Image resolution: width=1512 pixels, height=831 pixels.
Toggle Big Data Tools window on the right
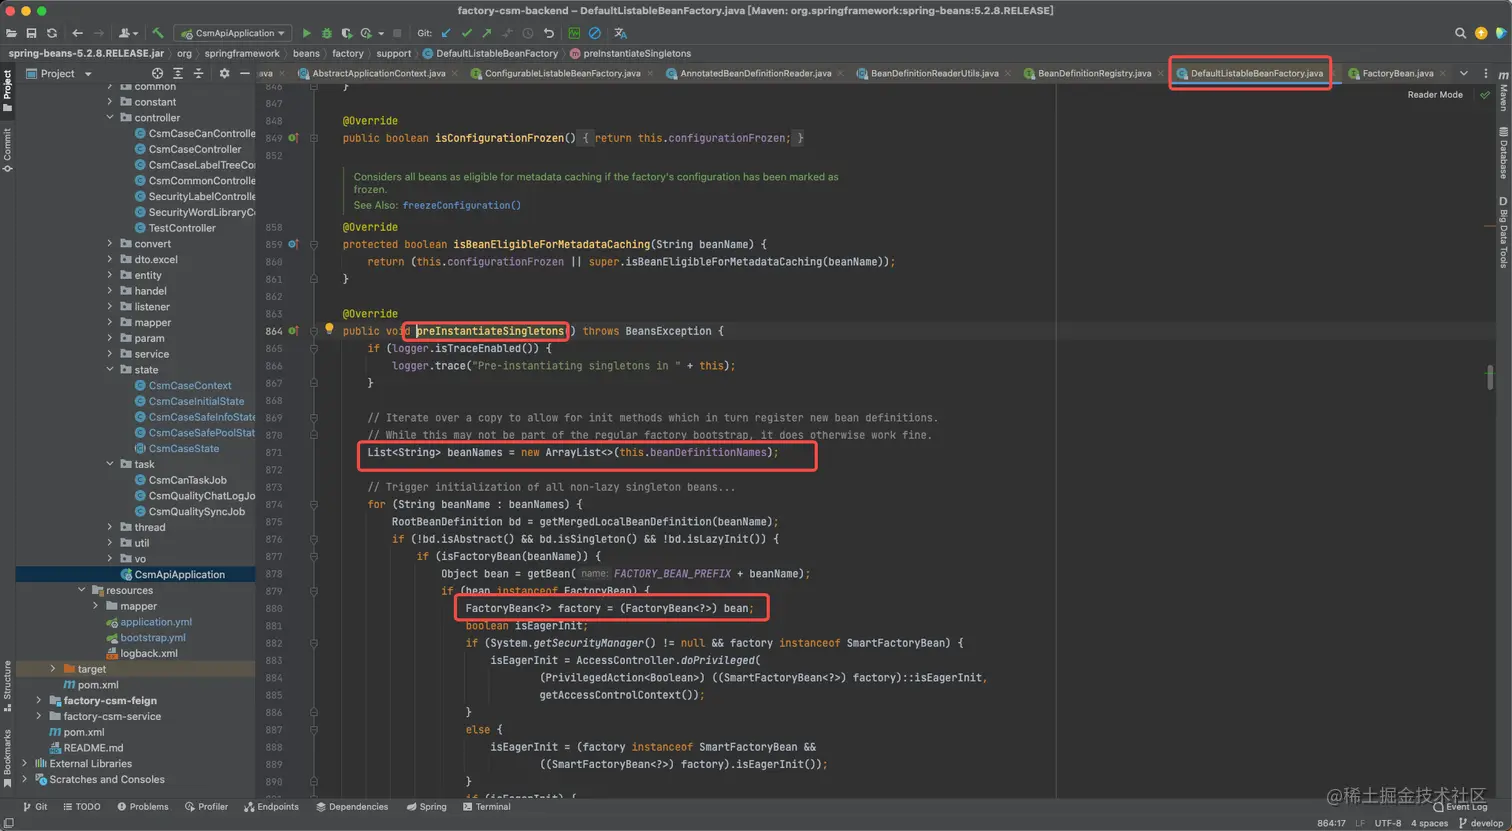point(1503,233)
